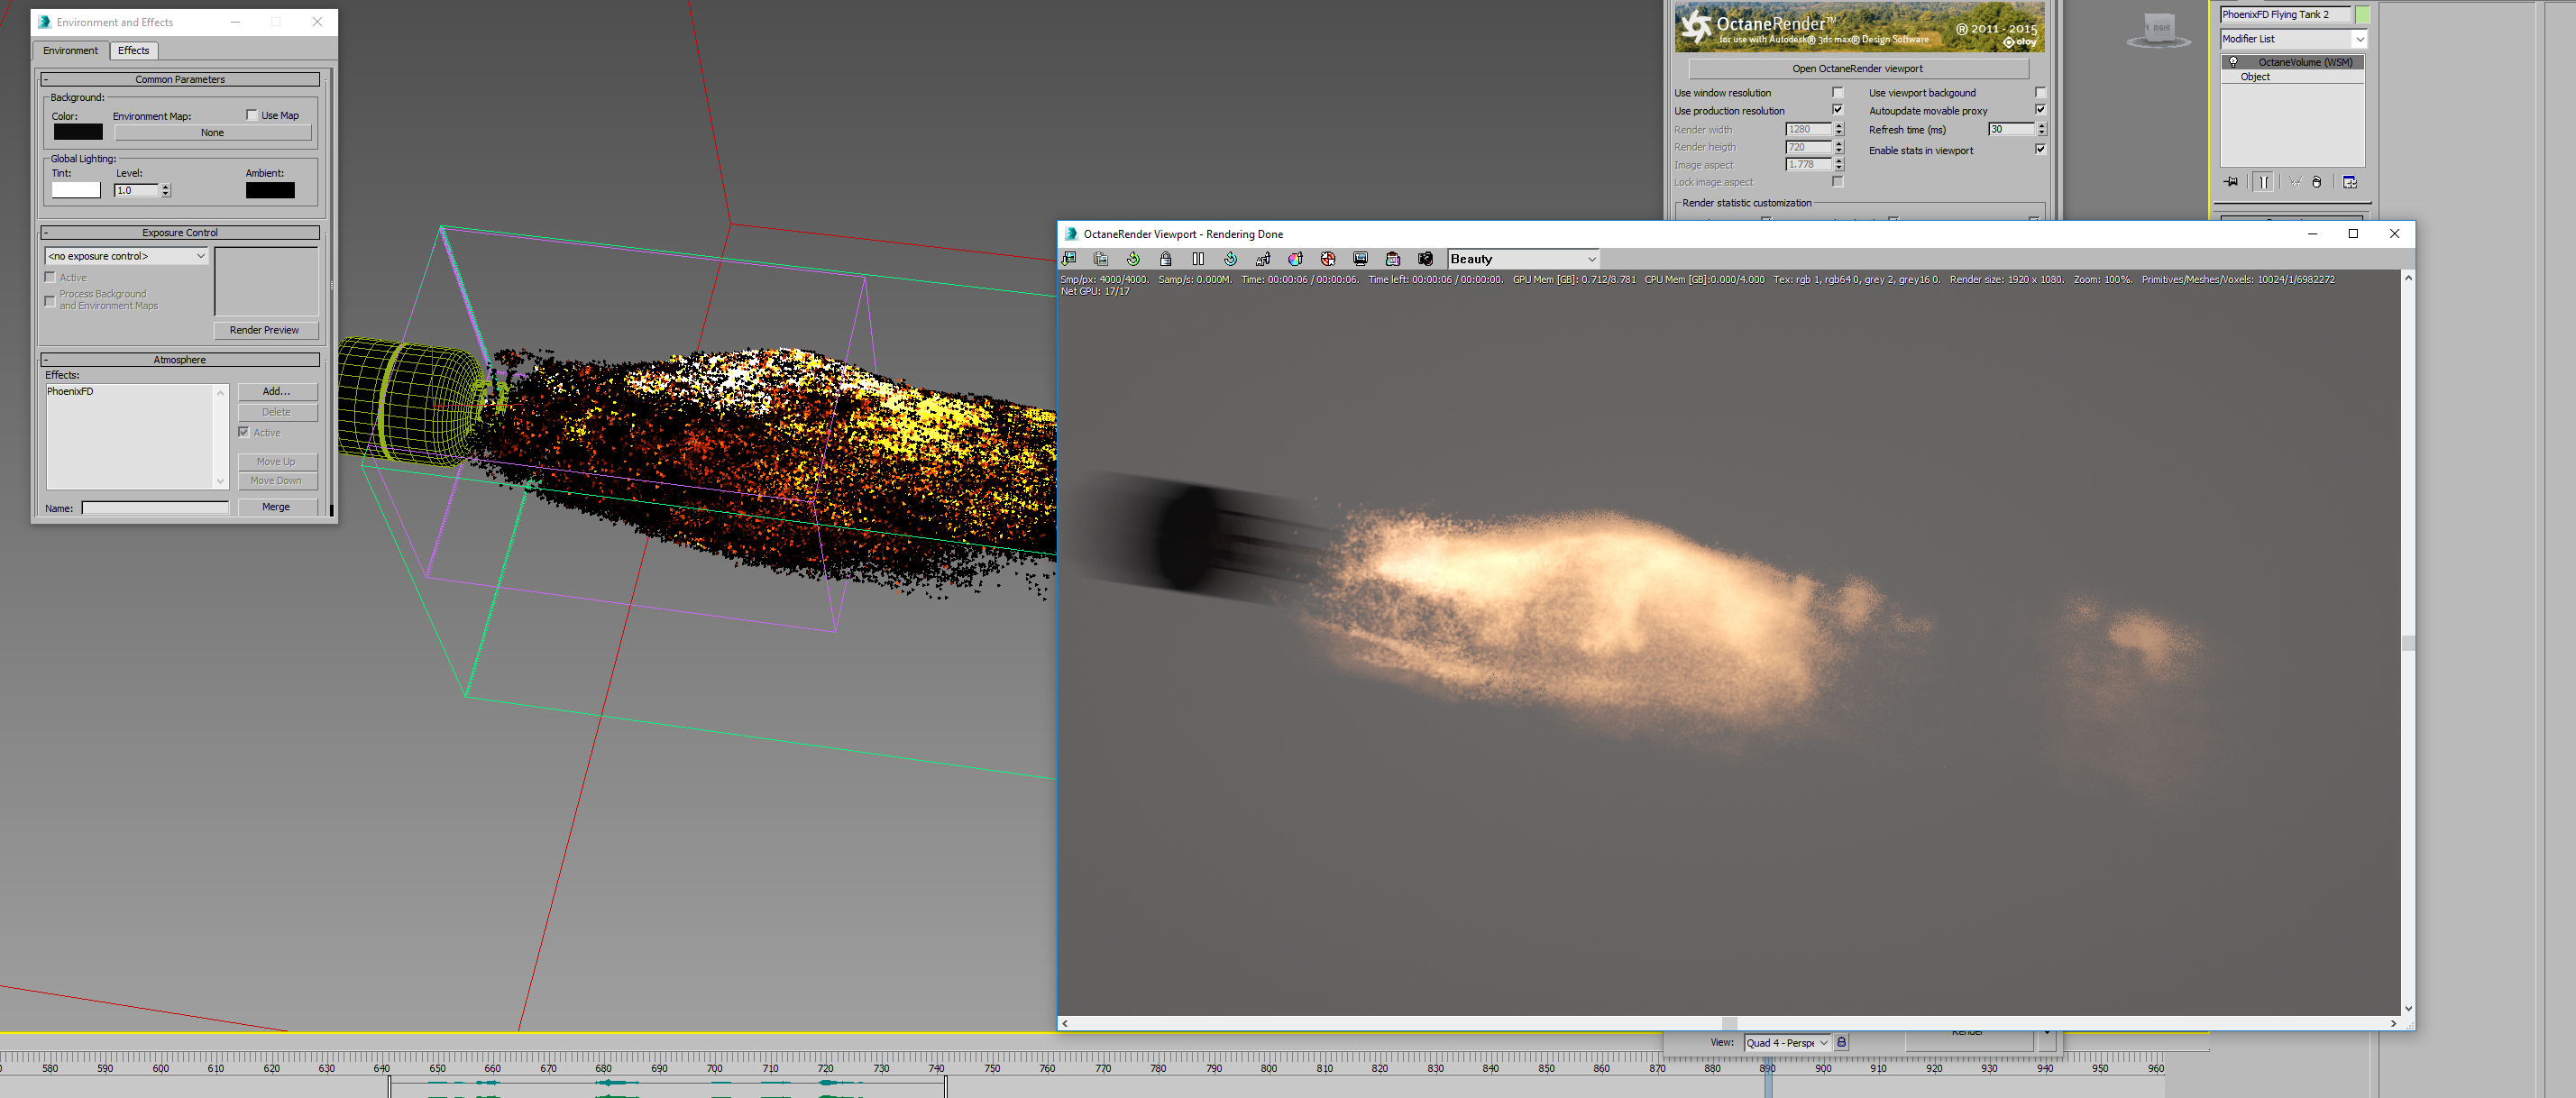
Task: Switch to the Effects tab
Action: (x=133, y=50)
